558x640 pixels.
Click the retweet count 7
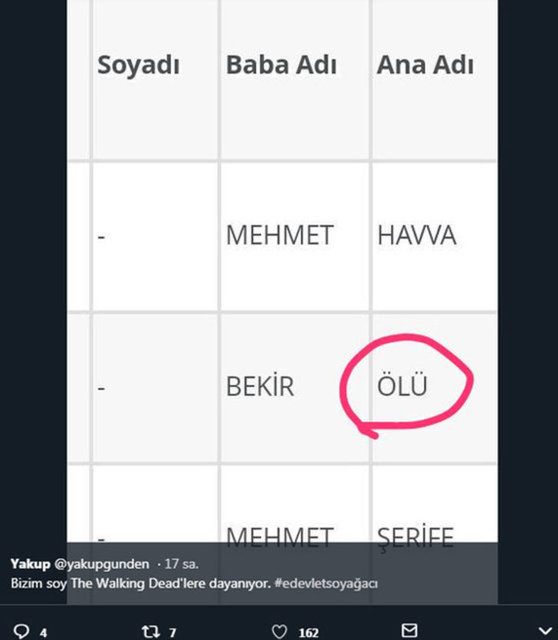[x=173, y=633]
